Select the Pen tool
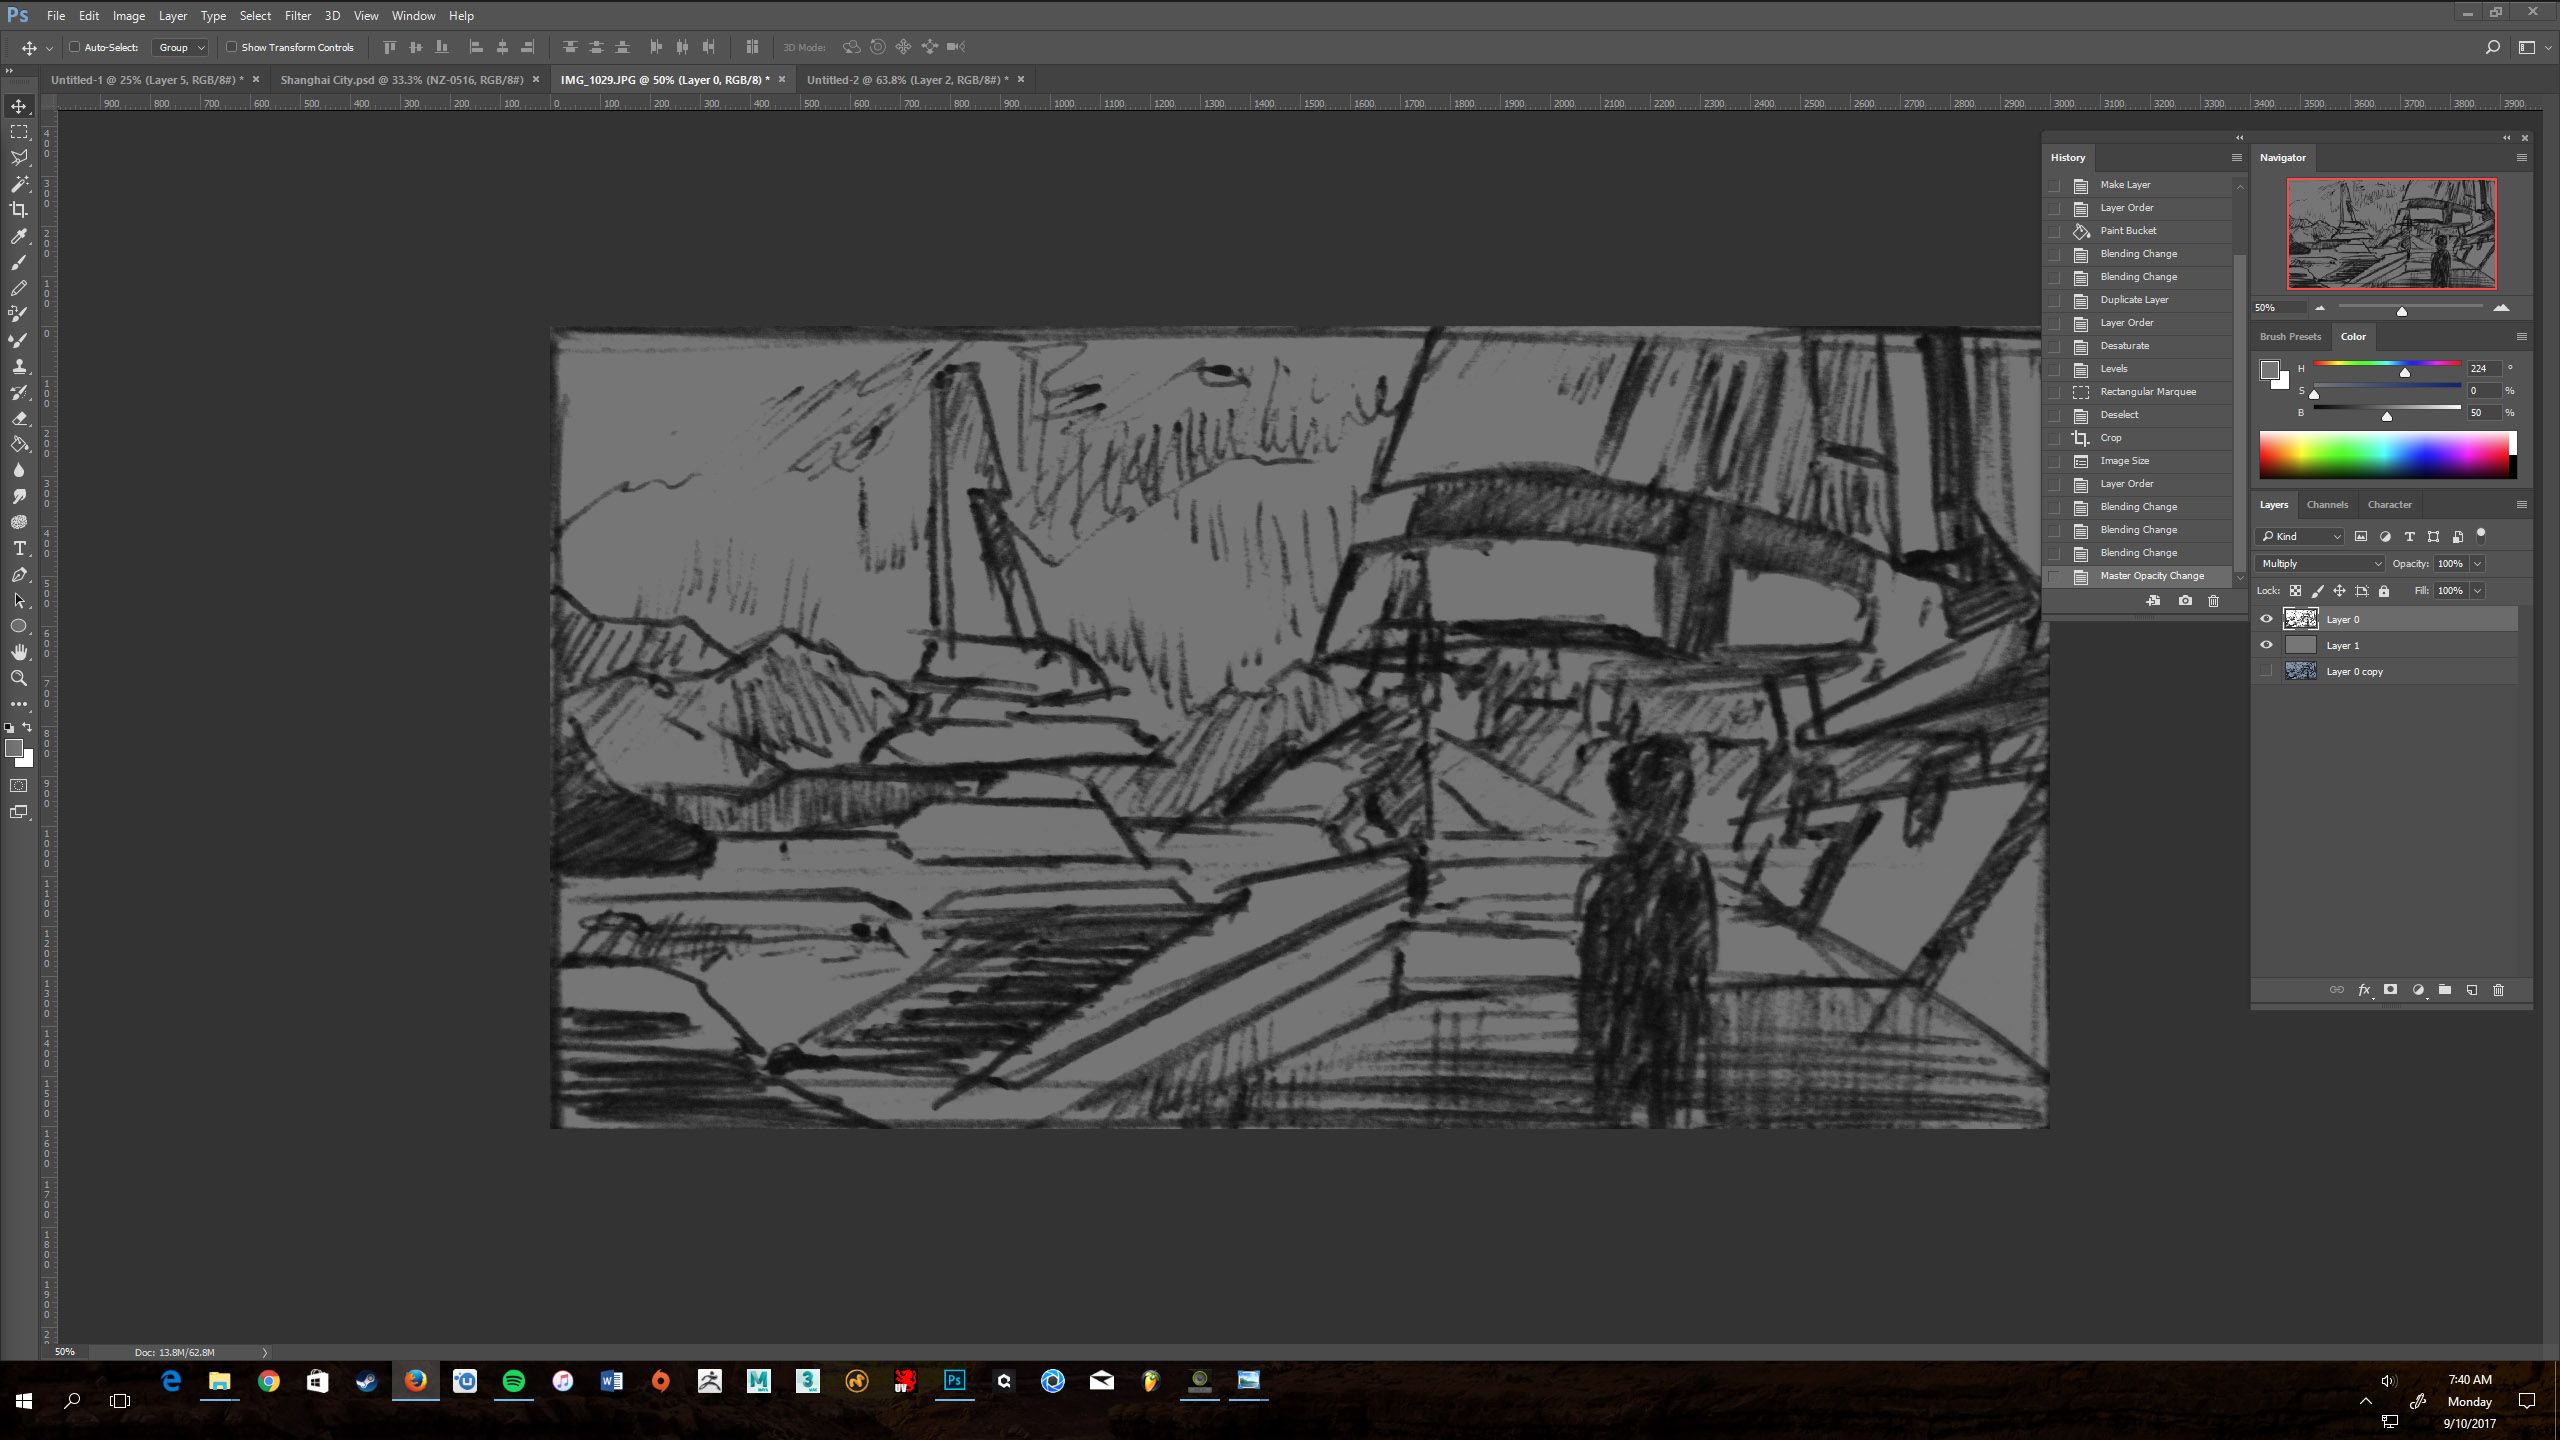2560x1440 pixels. tap(19, 574)
